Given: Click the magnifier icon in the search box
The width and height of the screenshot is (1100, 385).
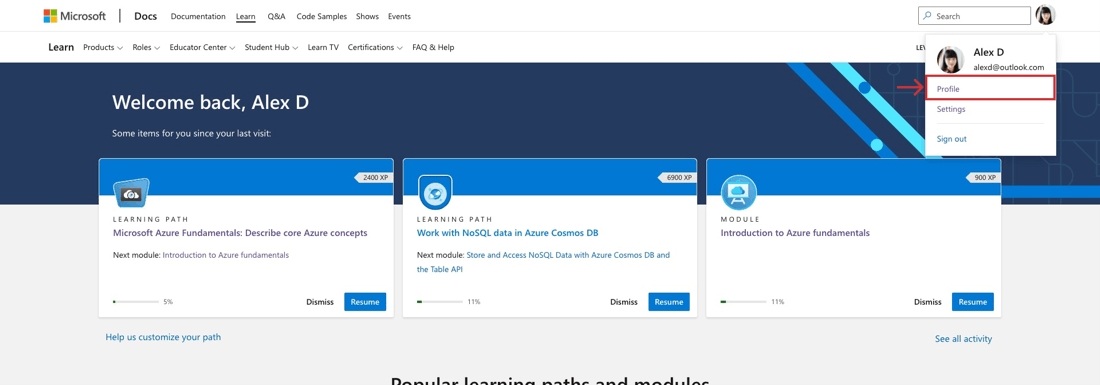Looking at the screenshot, I should (927, 15).
